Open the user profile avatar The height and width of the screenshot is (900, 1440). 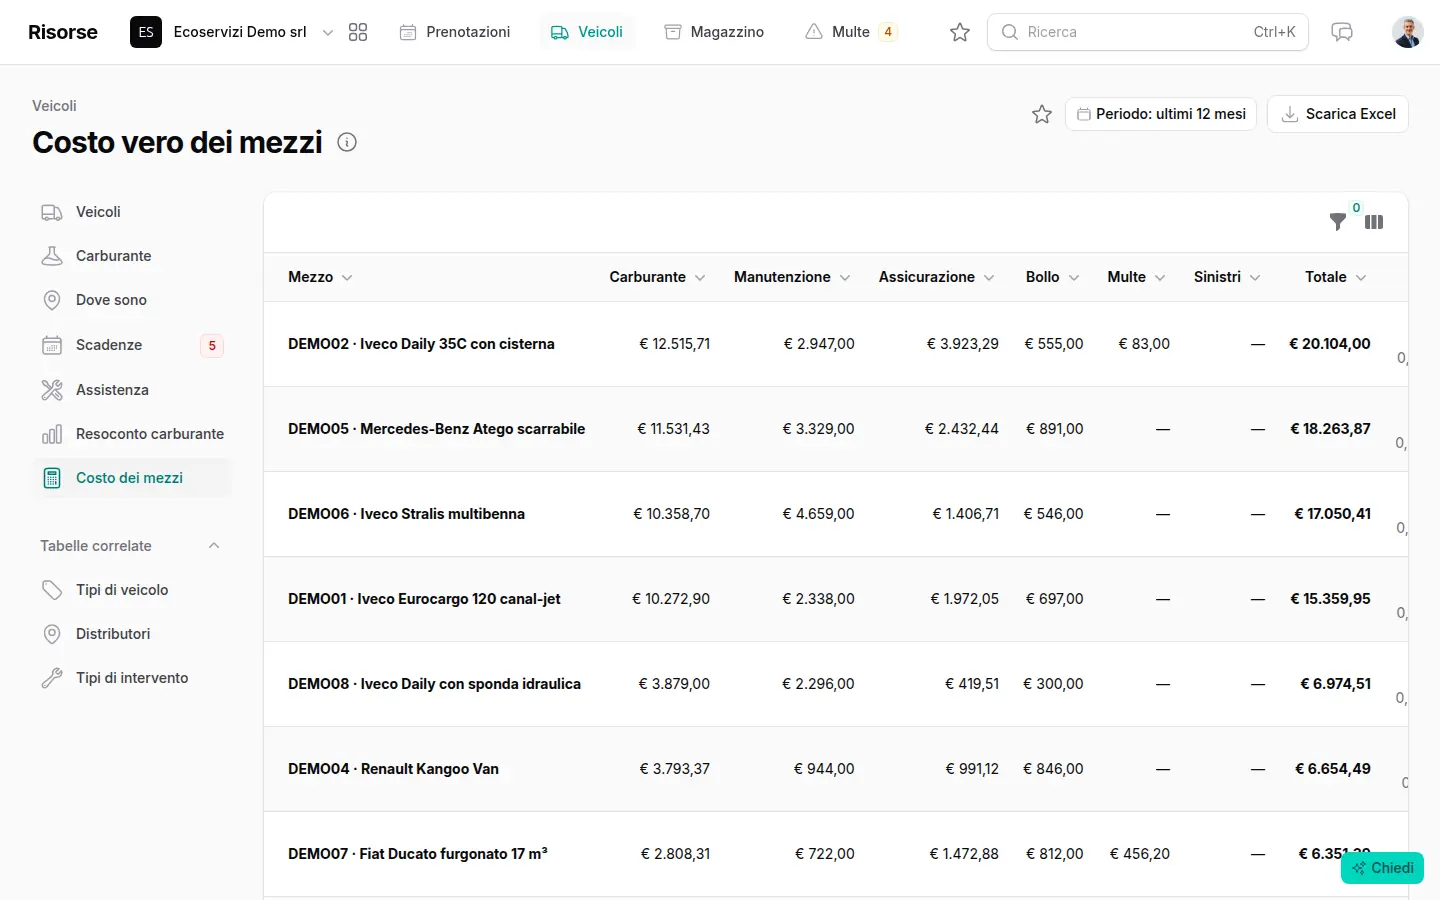1408,32
